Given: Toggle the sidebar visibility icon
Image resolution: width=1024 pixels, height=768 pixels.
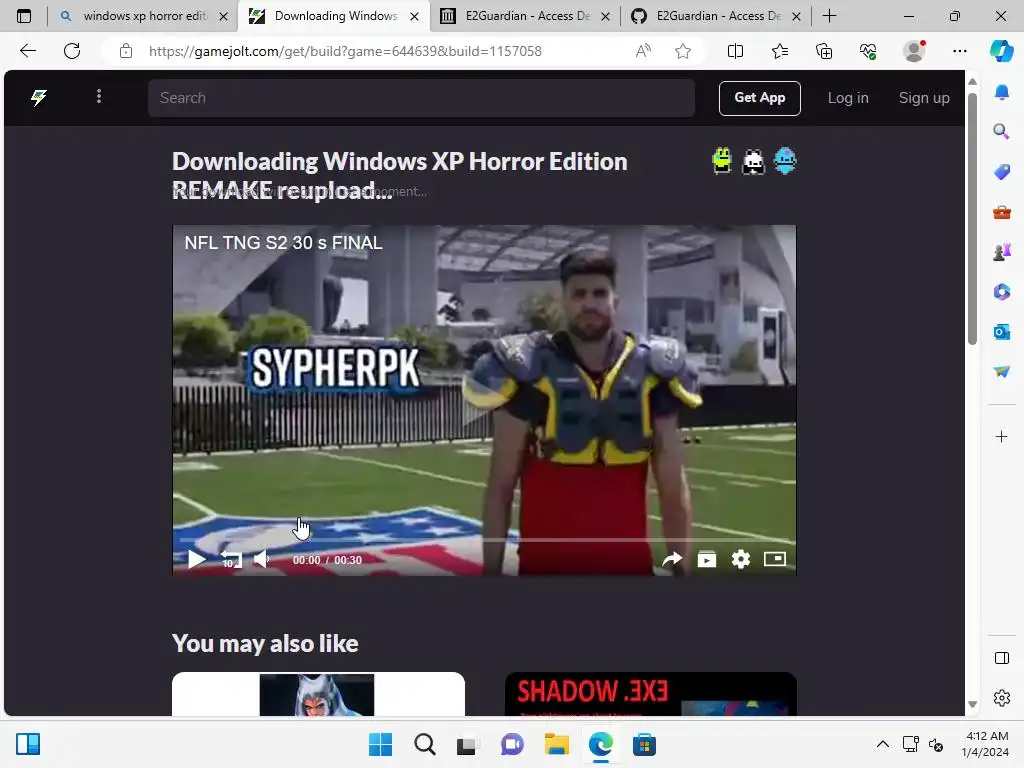Looking at the screenshot, I should coord(1001,658).
